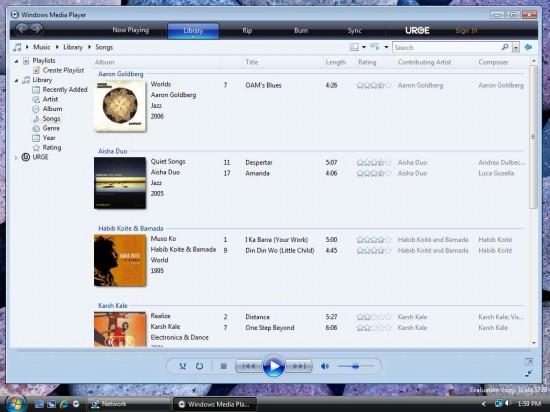
Task: Click the Play button
Action: pyautogui.click(x=274, y=366)
